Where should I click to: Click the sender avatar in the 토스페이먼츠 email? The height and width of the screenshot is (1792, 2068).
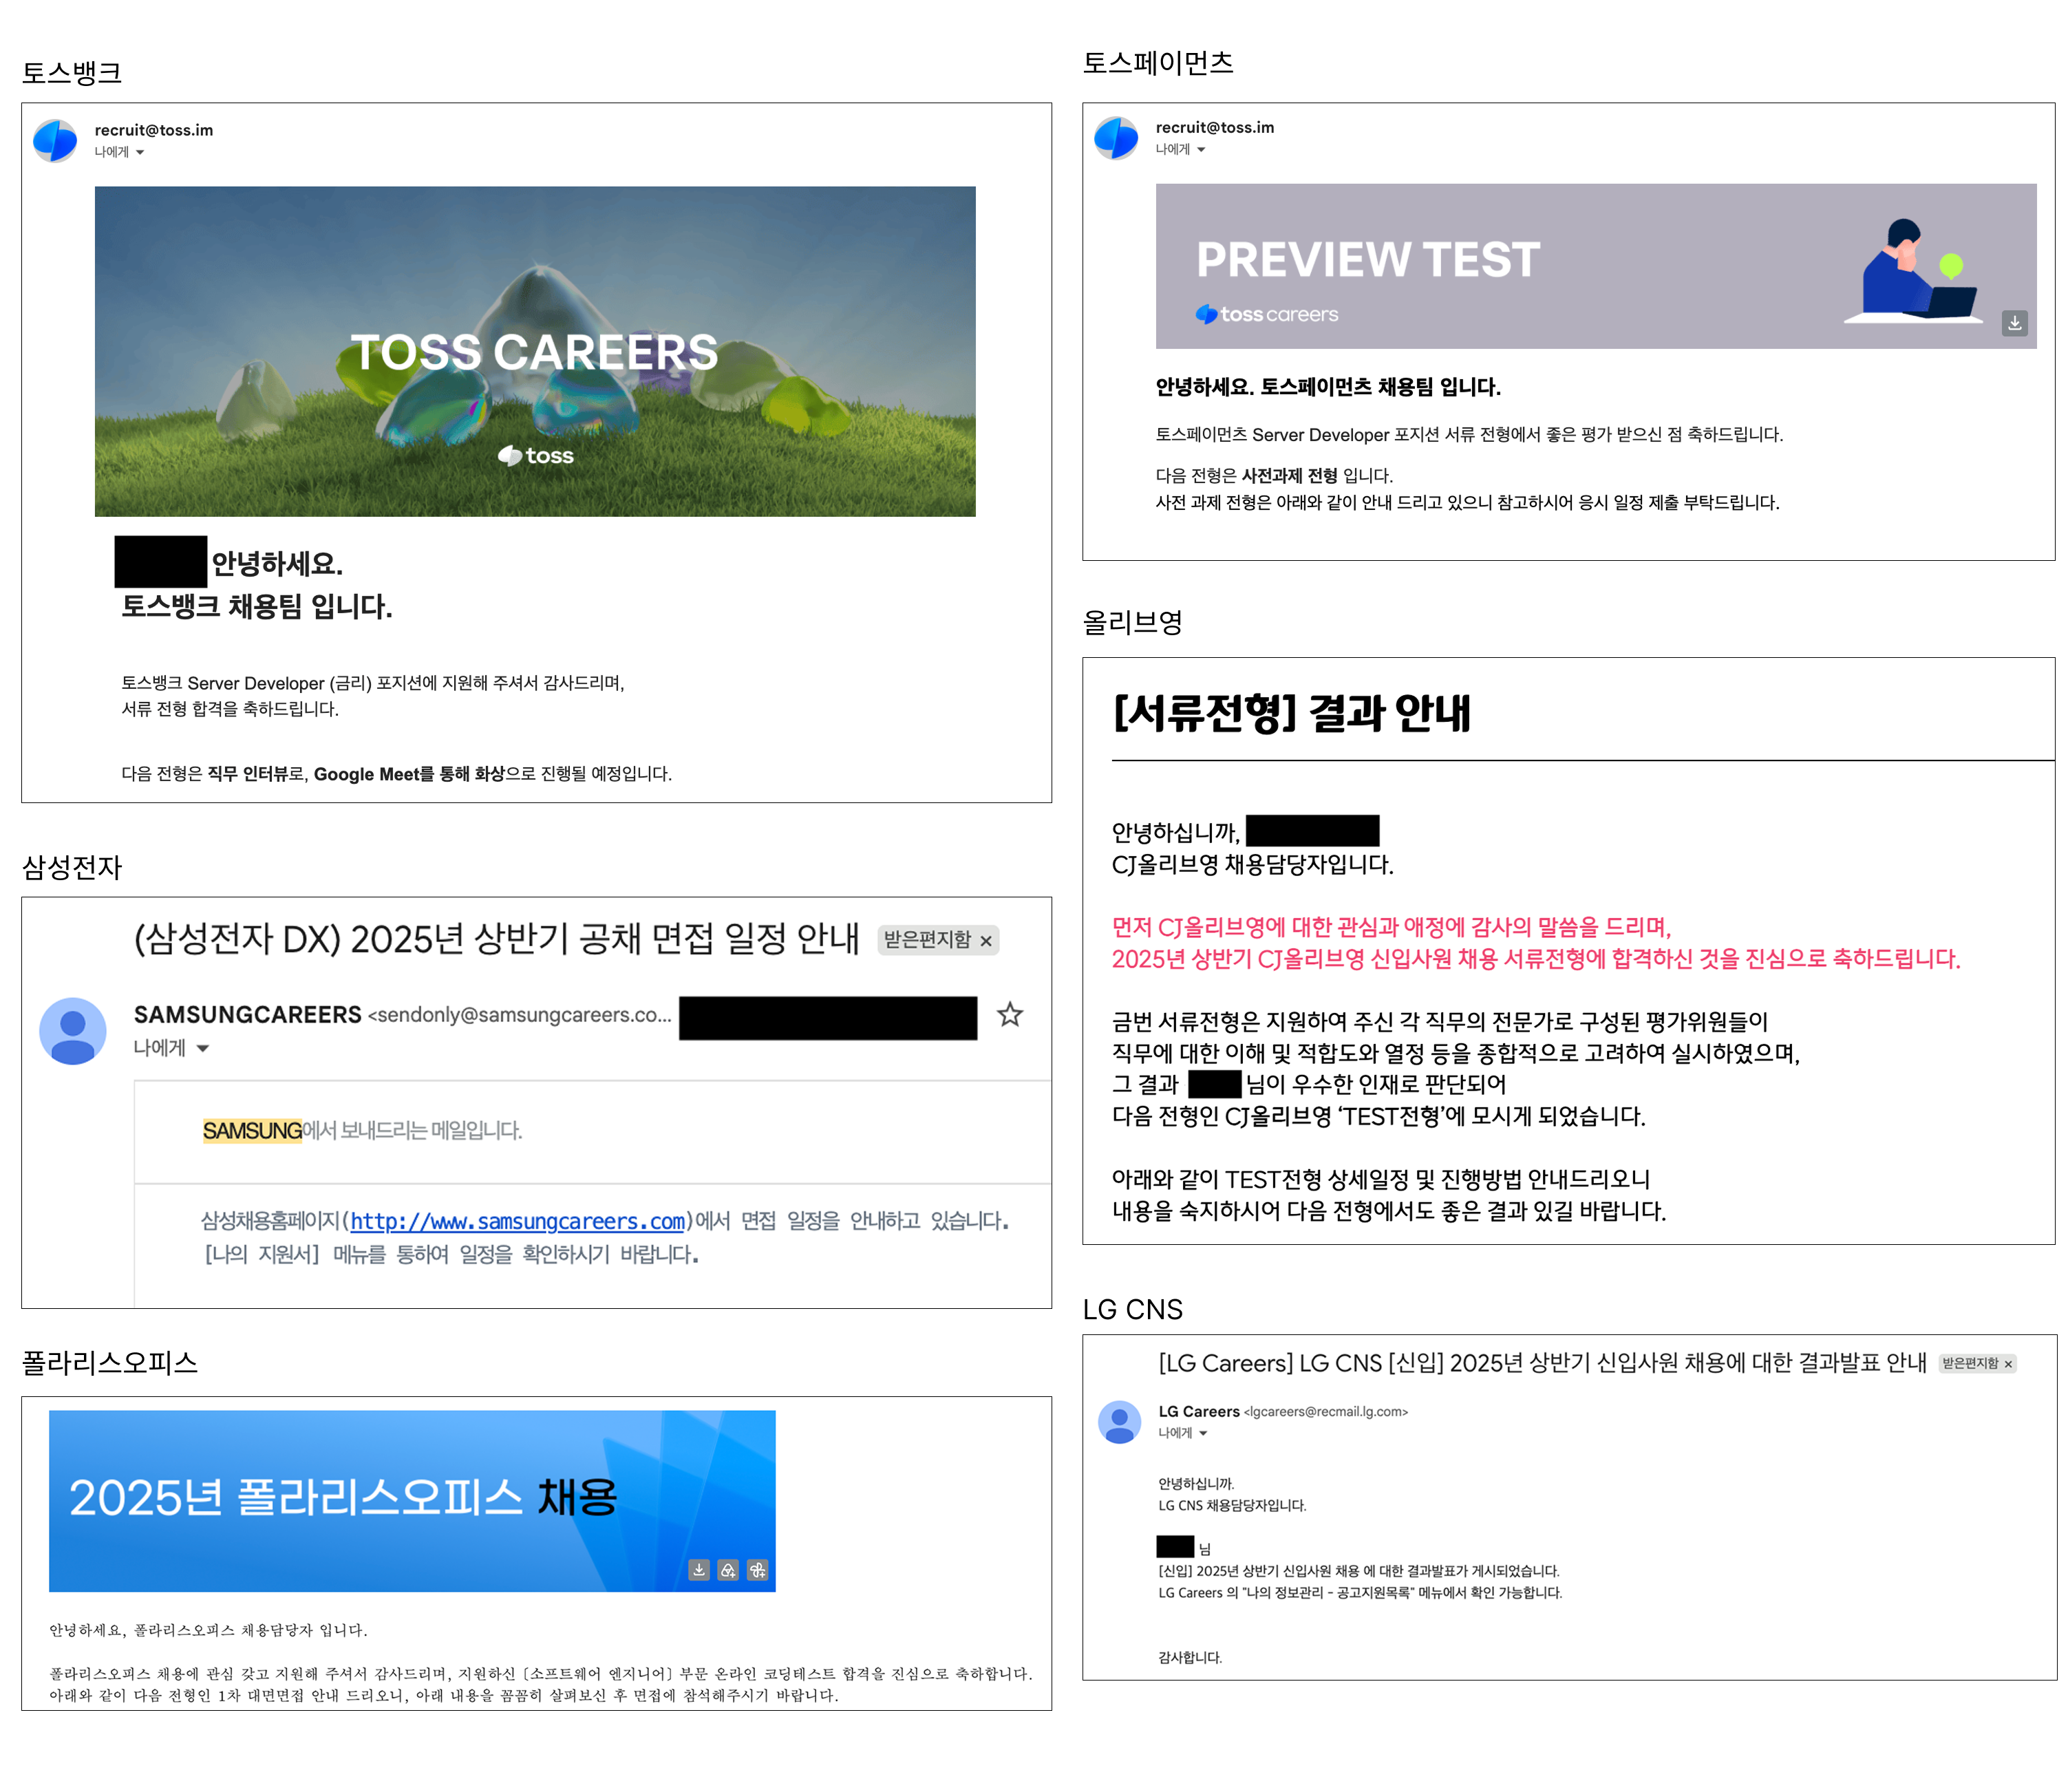(x=1116, y=138)
